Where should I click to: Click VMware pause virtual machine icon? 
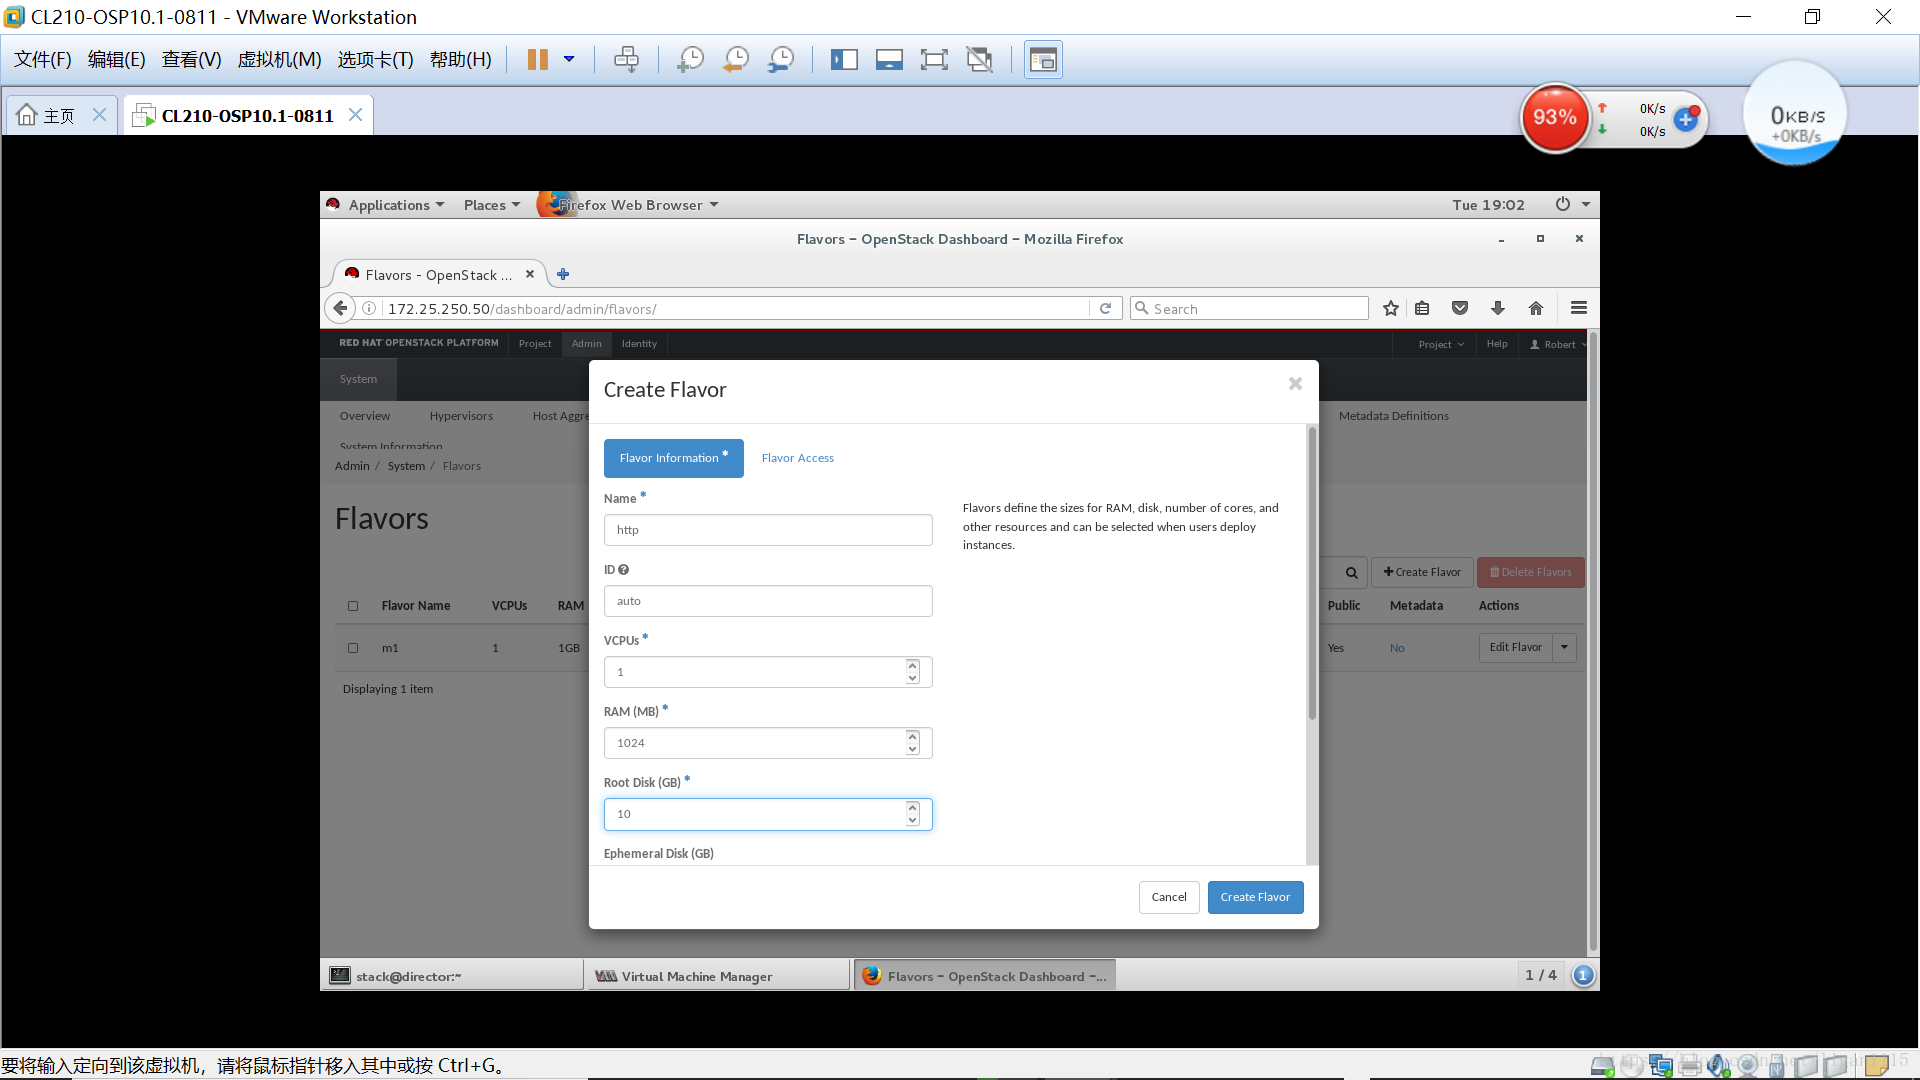[537, 60]
